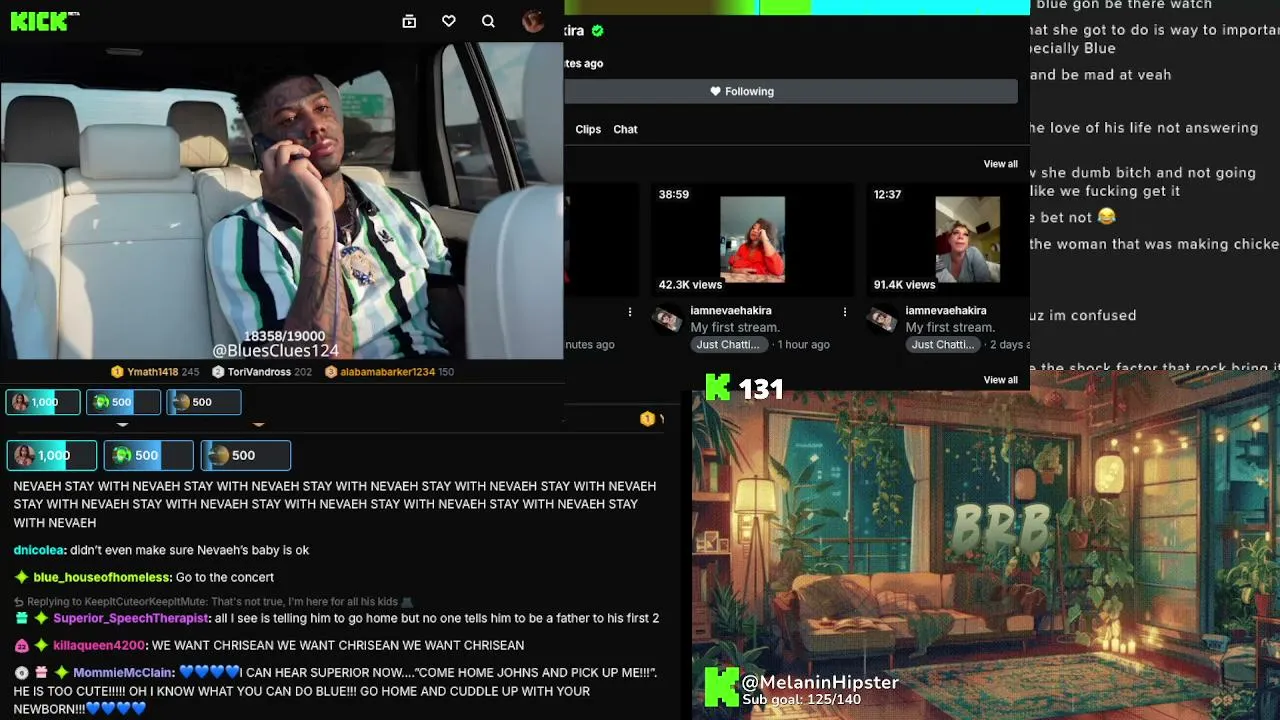Select the 1,000 gift chip directly above chat messages
The height and width of the screenshot is (720, 1280).
(x=52, y=455)
